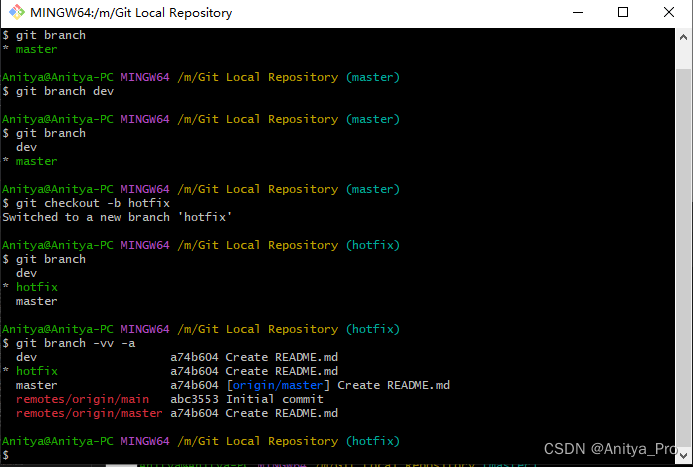This screenshot has height=467, width=693.
Task: Click the last '$' prompt line
Action: (x=5, y=455)
